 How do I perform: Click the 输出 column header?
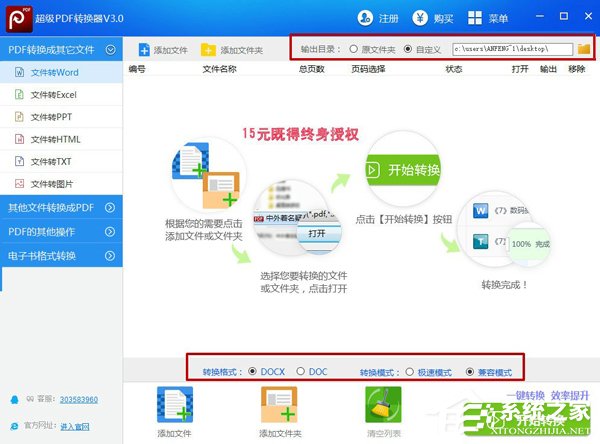tap(548, 69)
